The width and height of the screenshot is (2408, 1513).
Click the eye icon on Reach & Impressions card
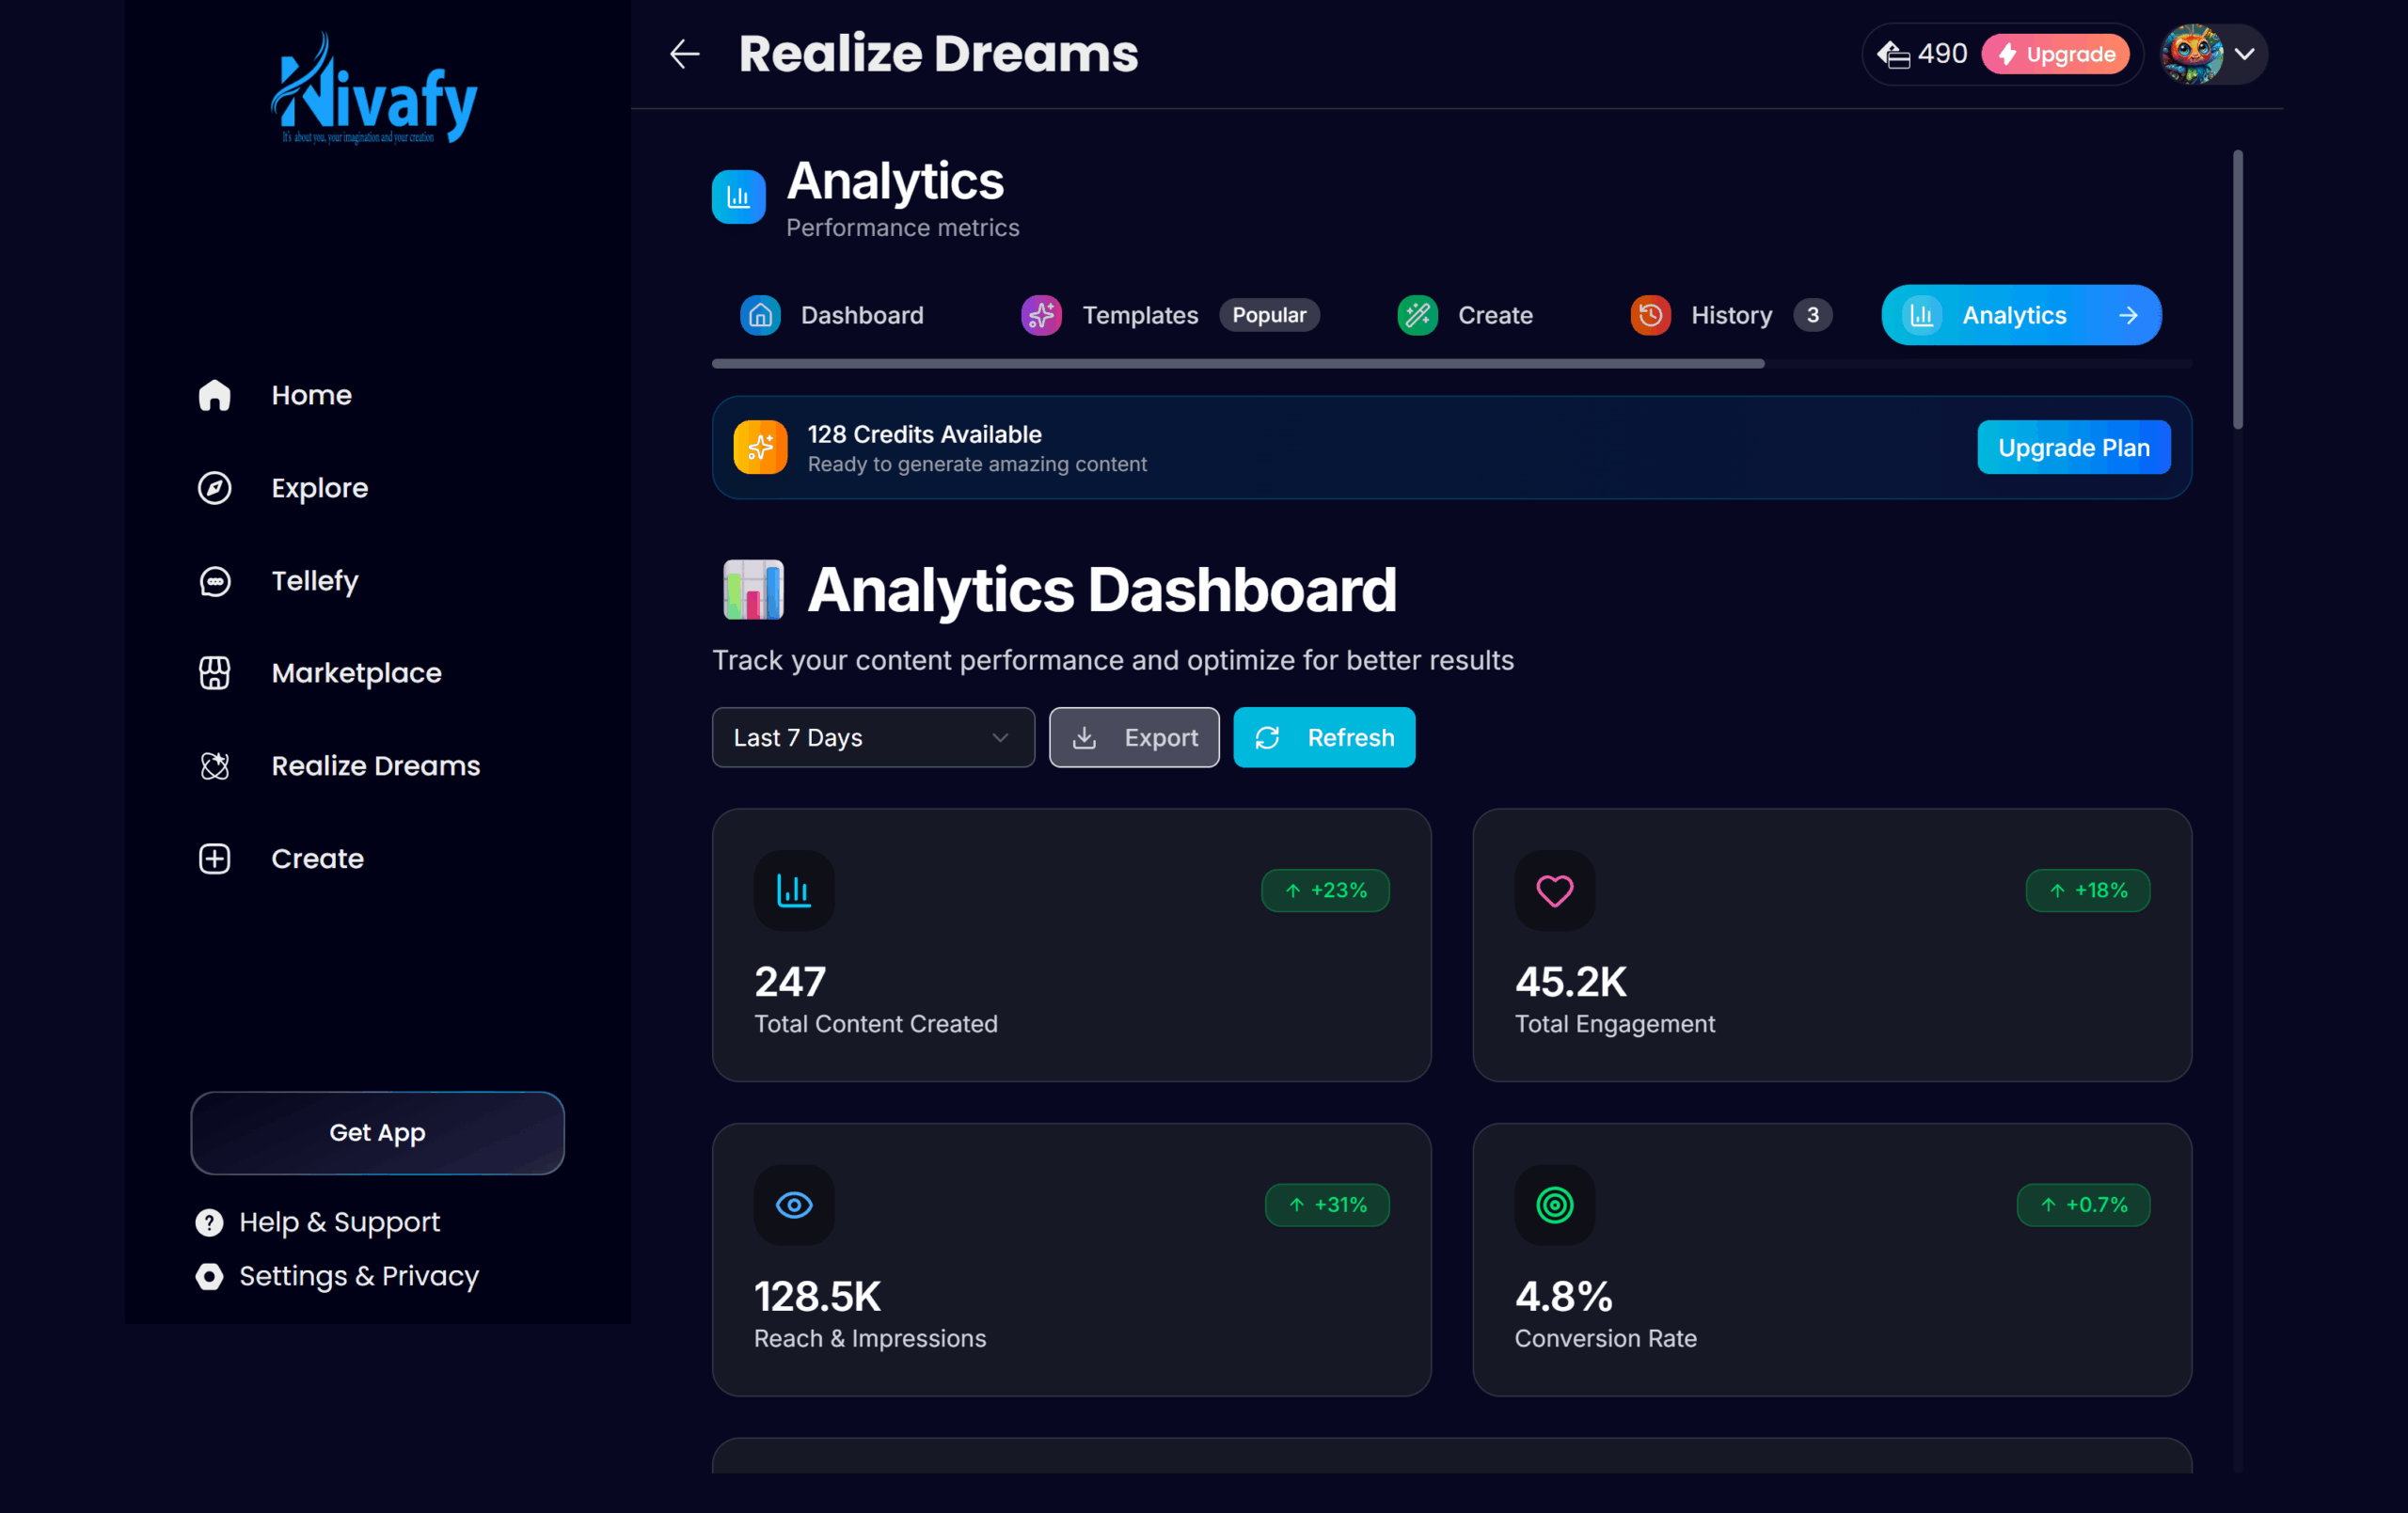click(794, 1205)
